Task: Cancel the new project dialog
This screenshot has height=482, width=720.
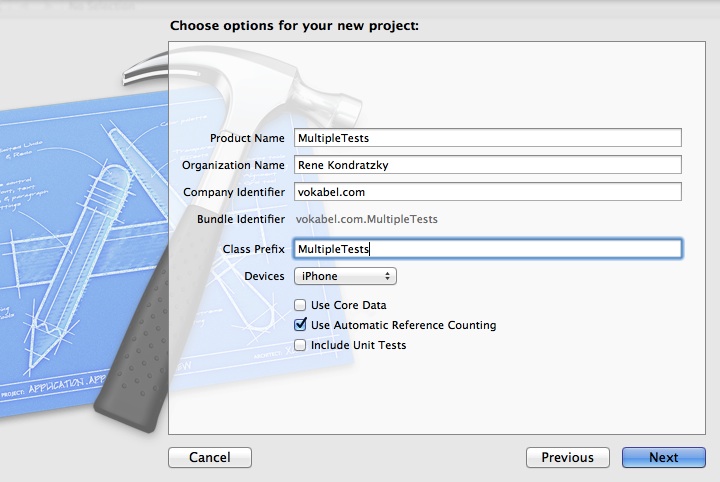Action: click(210, 457)
